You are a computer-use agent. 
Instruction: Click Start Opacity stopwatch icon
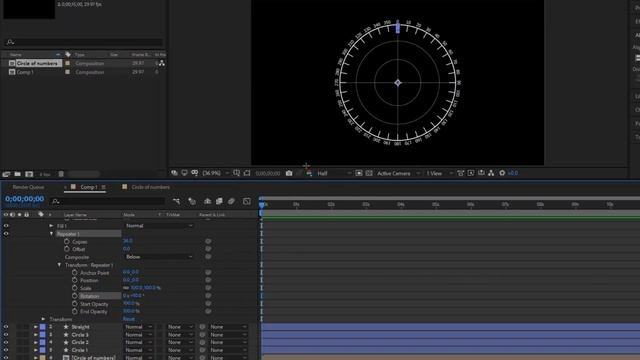point(74,304)
